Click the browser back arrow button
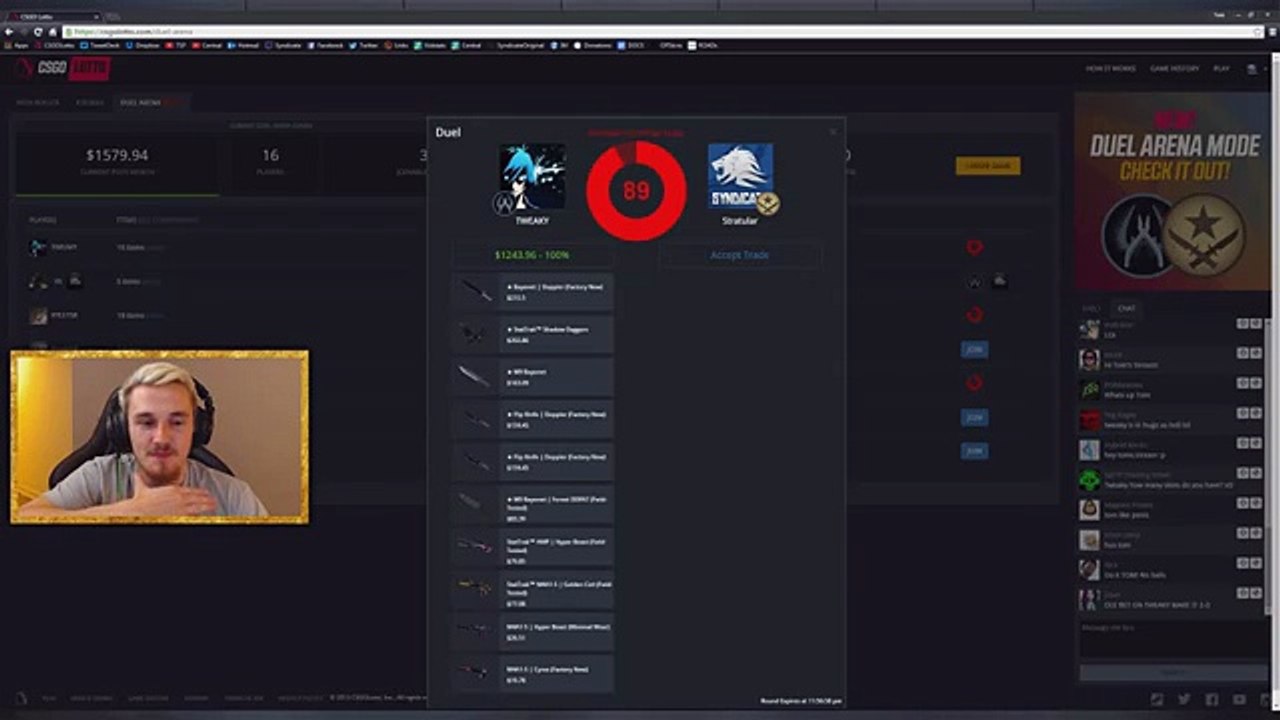The width and height of the screenshot is (1280, 720). (8, 33)
